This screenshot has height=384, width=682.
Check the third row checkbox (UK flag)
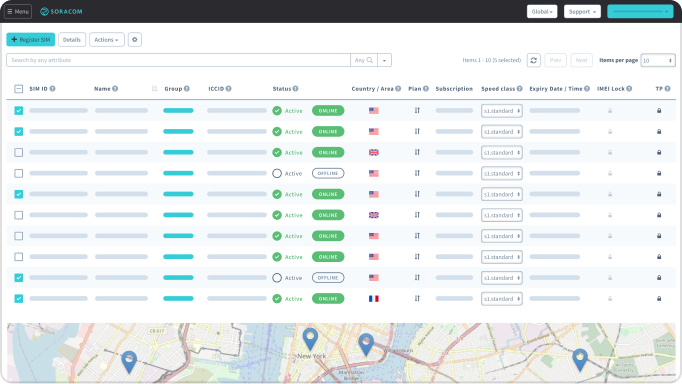tap(19, 153)
